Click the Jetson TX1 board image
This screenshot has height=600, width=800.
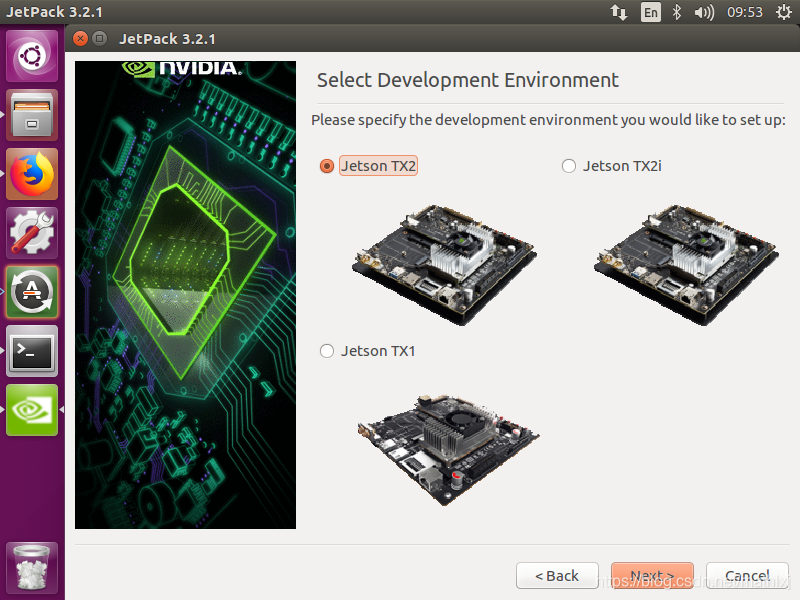(x=448, y=449)
